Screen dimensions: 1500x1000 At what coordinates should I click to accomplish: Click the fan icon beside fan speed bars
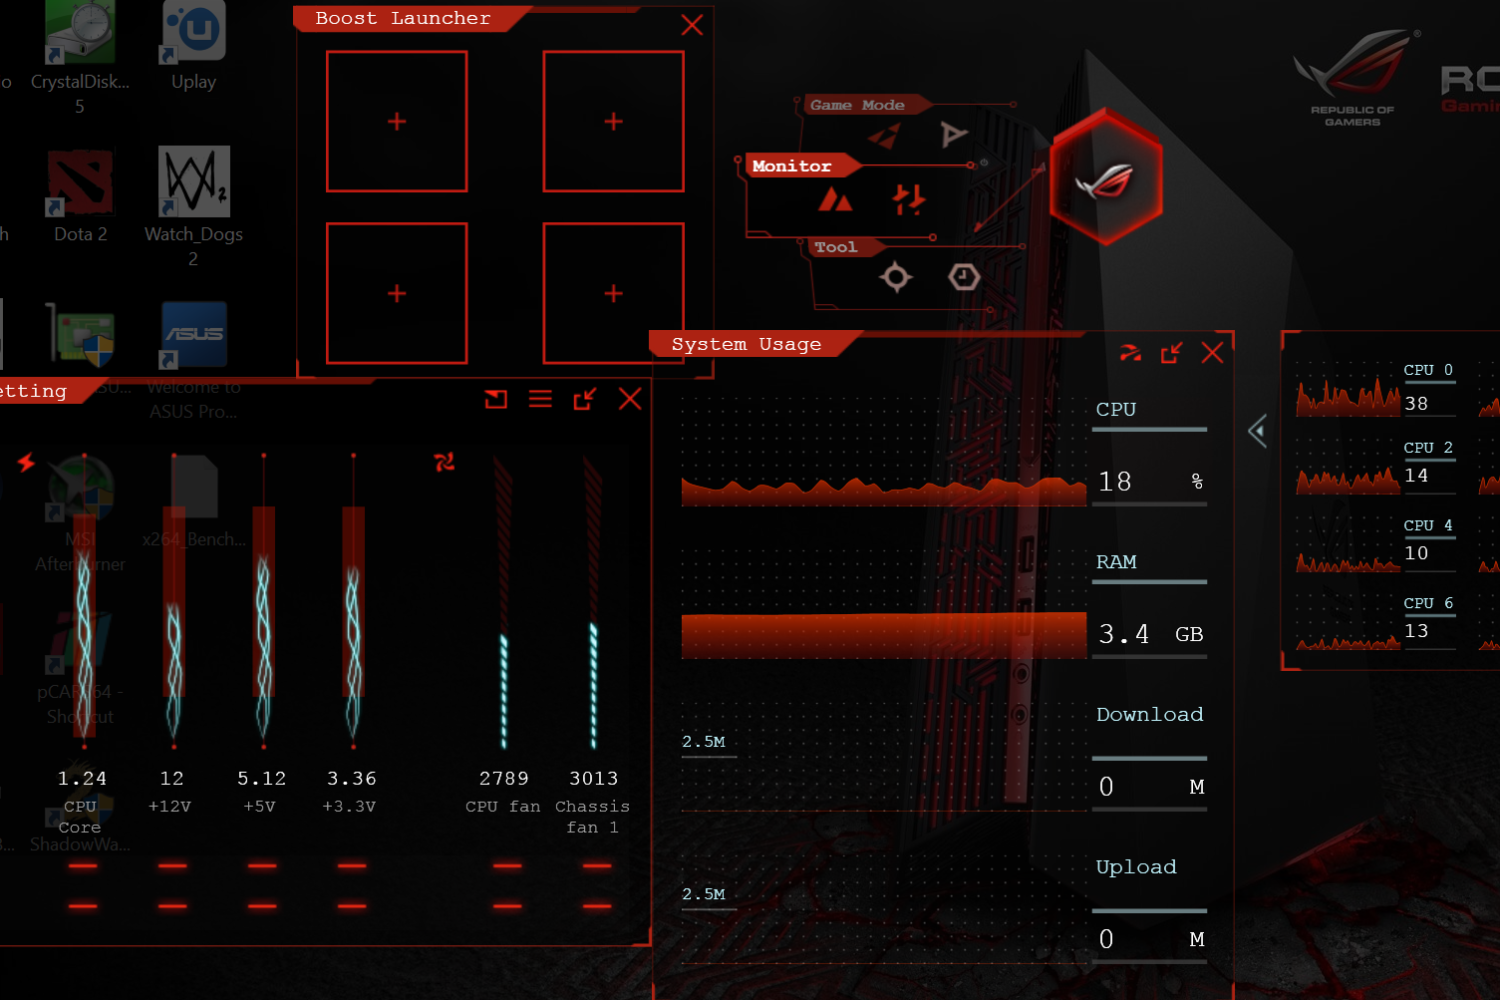coord(445,461)
